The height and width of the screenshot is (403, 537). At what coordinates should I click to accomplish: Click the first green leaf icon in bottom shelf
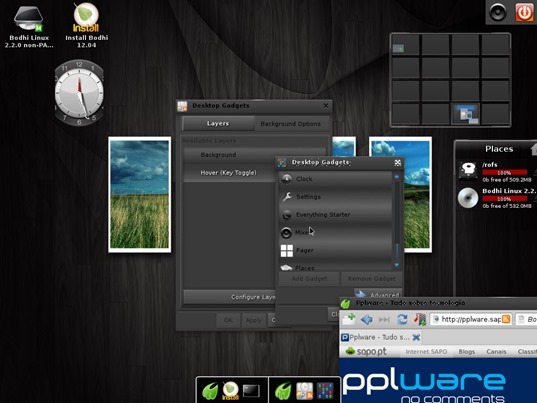(x=210, y=391)
